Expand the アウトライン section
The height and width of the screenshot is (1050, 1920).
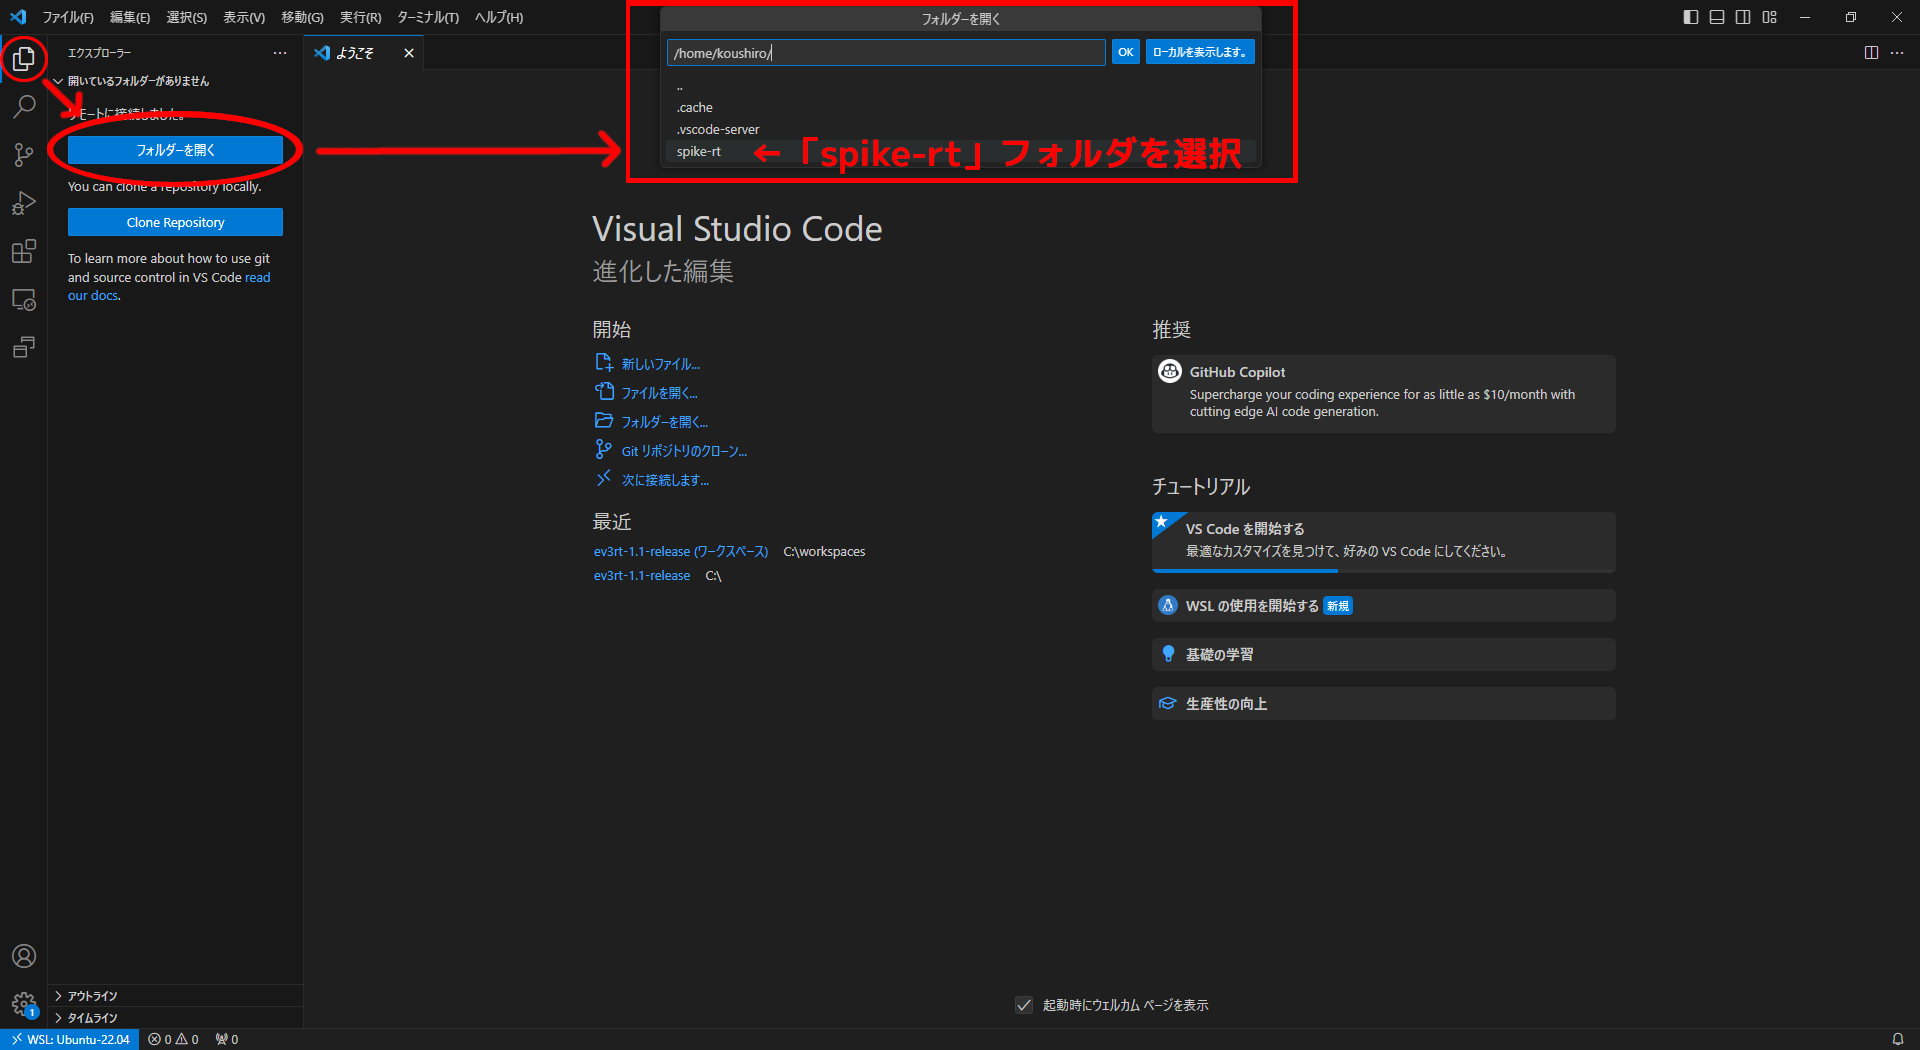pyautogui.click(x=90, y=995)
